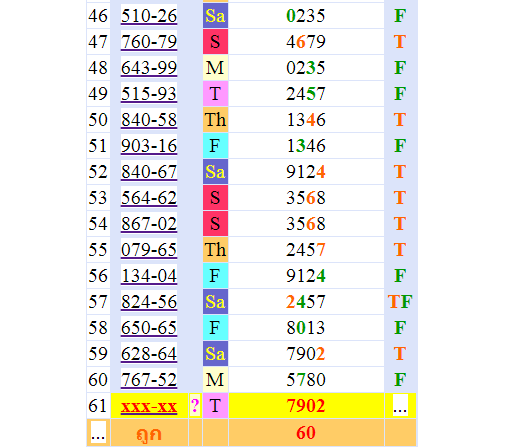Open the 840-58 result link
The width and height of the screenshot is (509, 448).
pyautogui.click(x=149, y=120)
